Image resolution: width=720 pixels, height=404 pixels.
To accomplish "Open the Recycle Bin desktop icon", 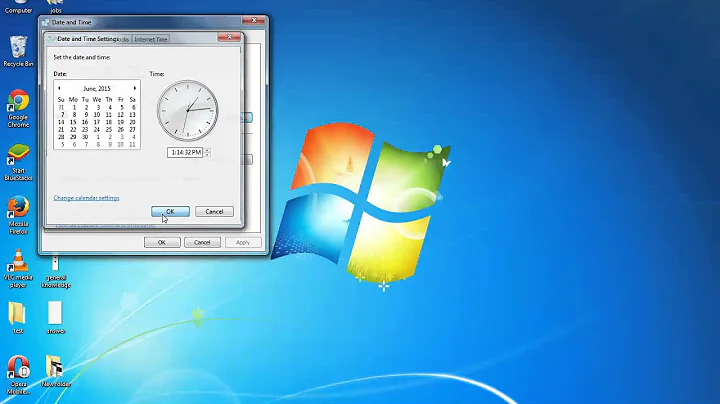I will click(x=18, y=51).
